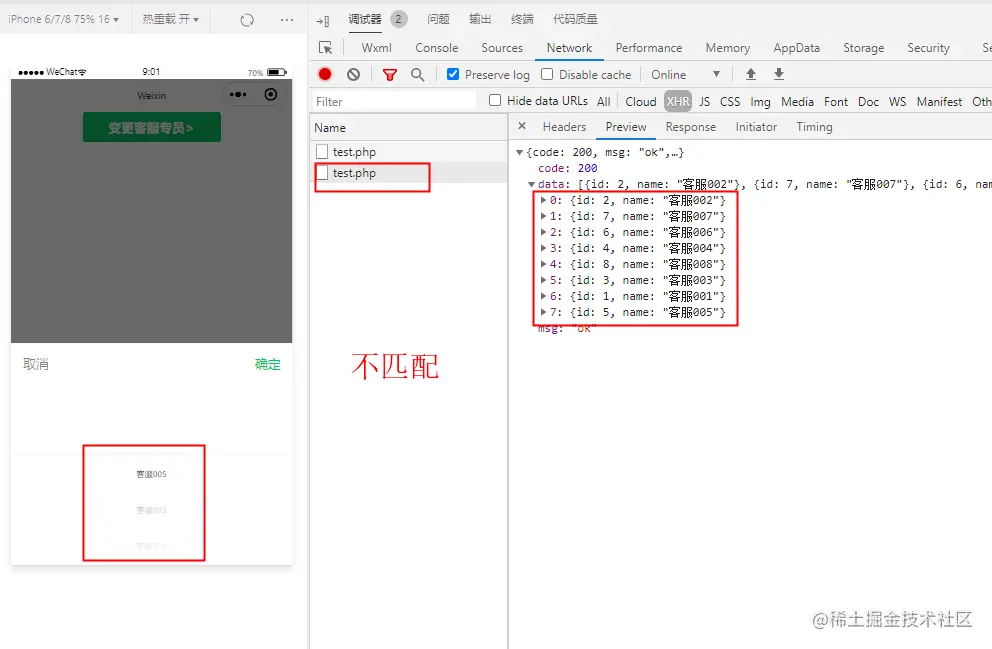Select the inspect element cursor icon
This screenshot has height=649, width=992.
tap(326, 47)
